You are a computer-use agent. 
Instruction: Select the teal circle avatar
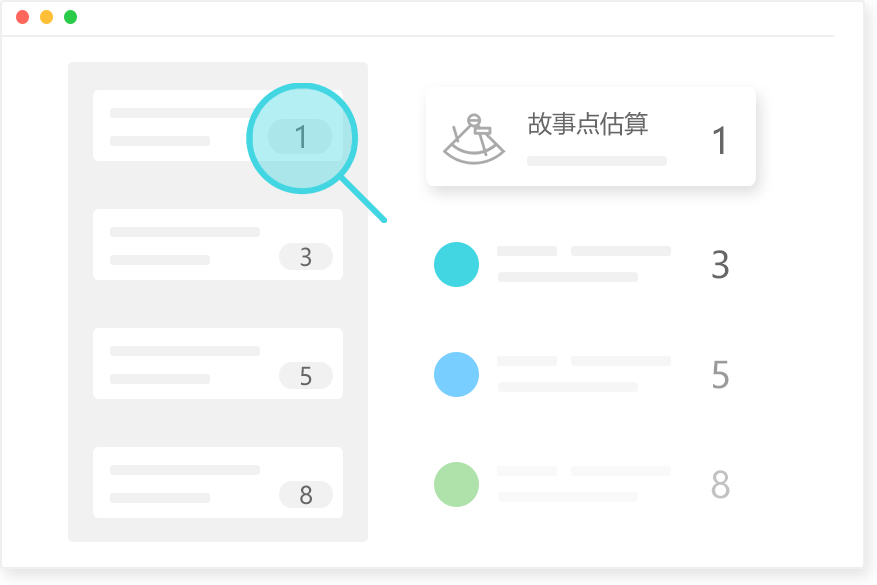[456, 265]
